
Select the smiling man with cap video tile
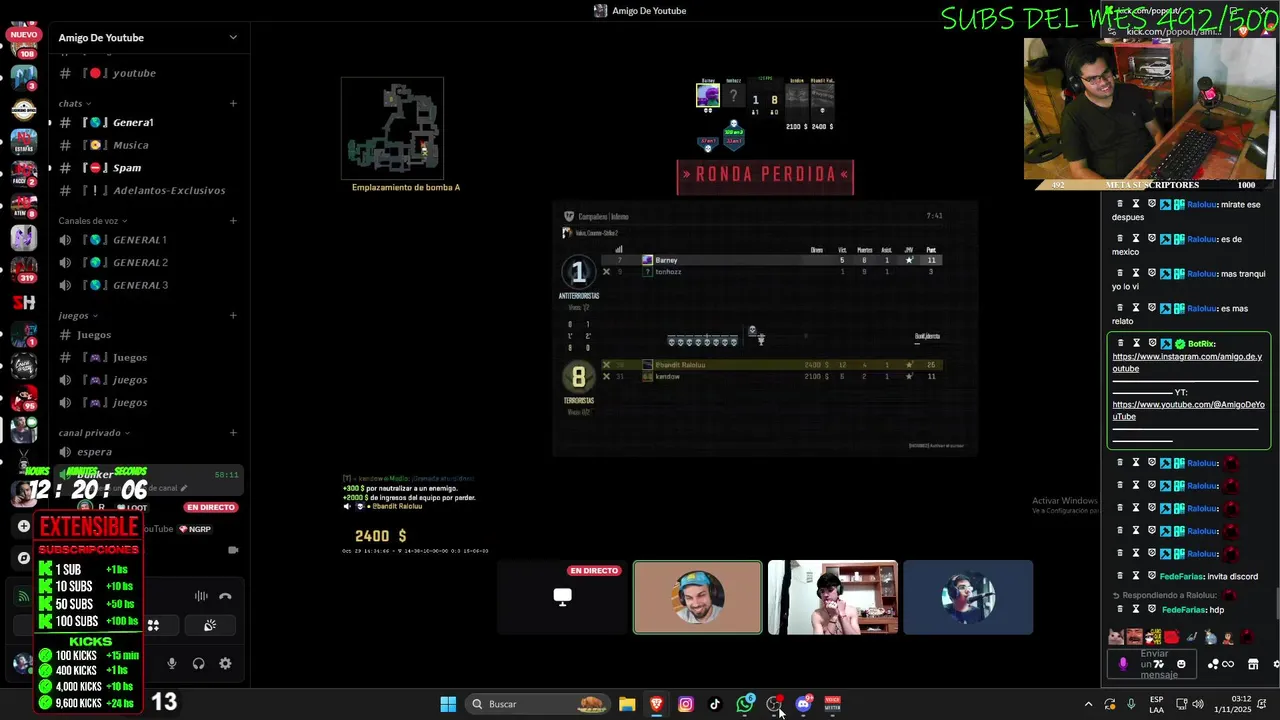click(x=698, y=597)
